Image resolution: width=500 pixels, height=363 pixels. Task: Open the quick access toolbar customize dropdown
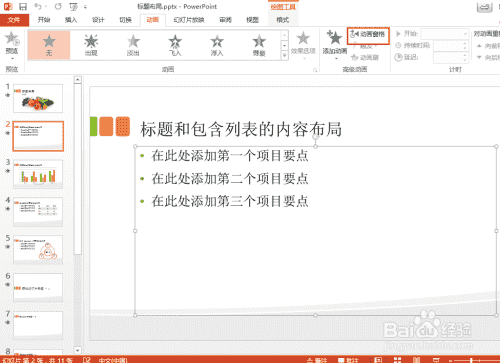(85, 7)
